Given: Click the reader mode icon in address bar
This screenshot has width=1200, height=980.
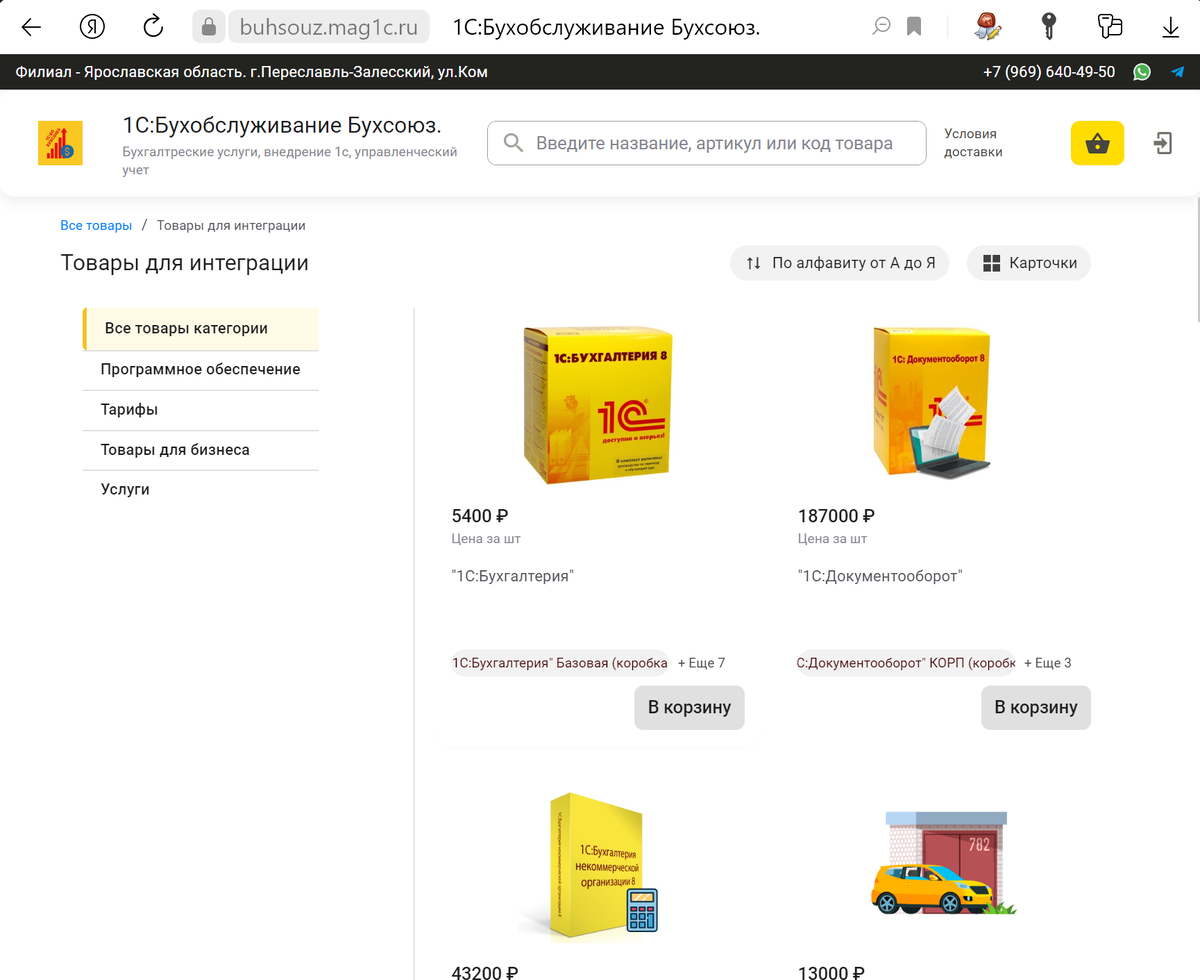Looking at the screenshot, I should click(x=881, y=27).
